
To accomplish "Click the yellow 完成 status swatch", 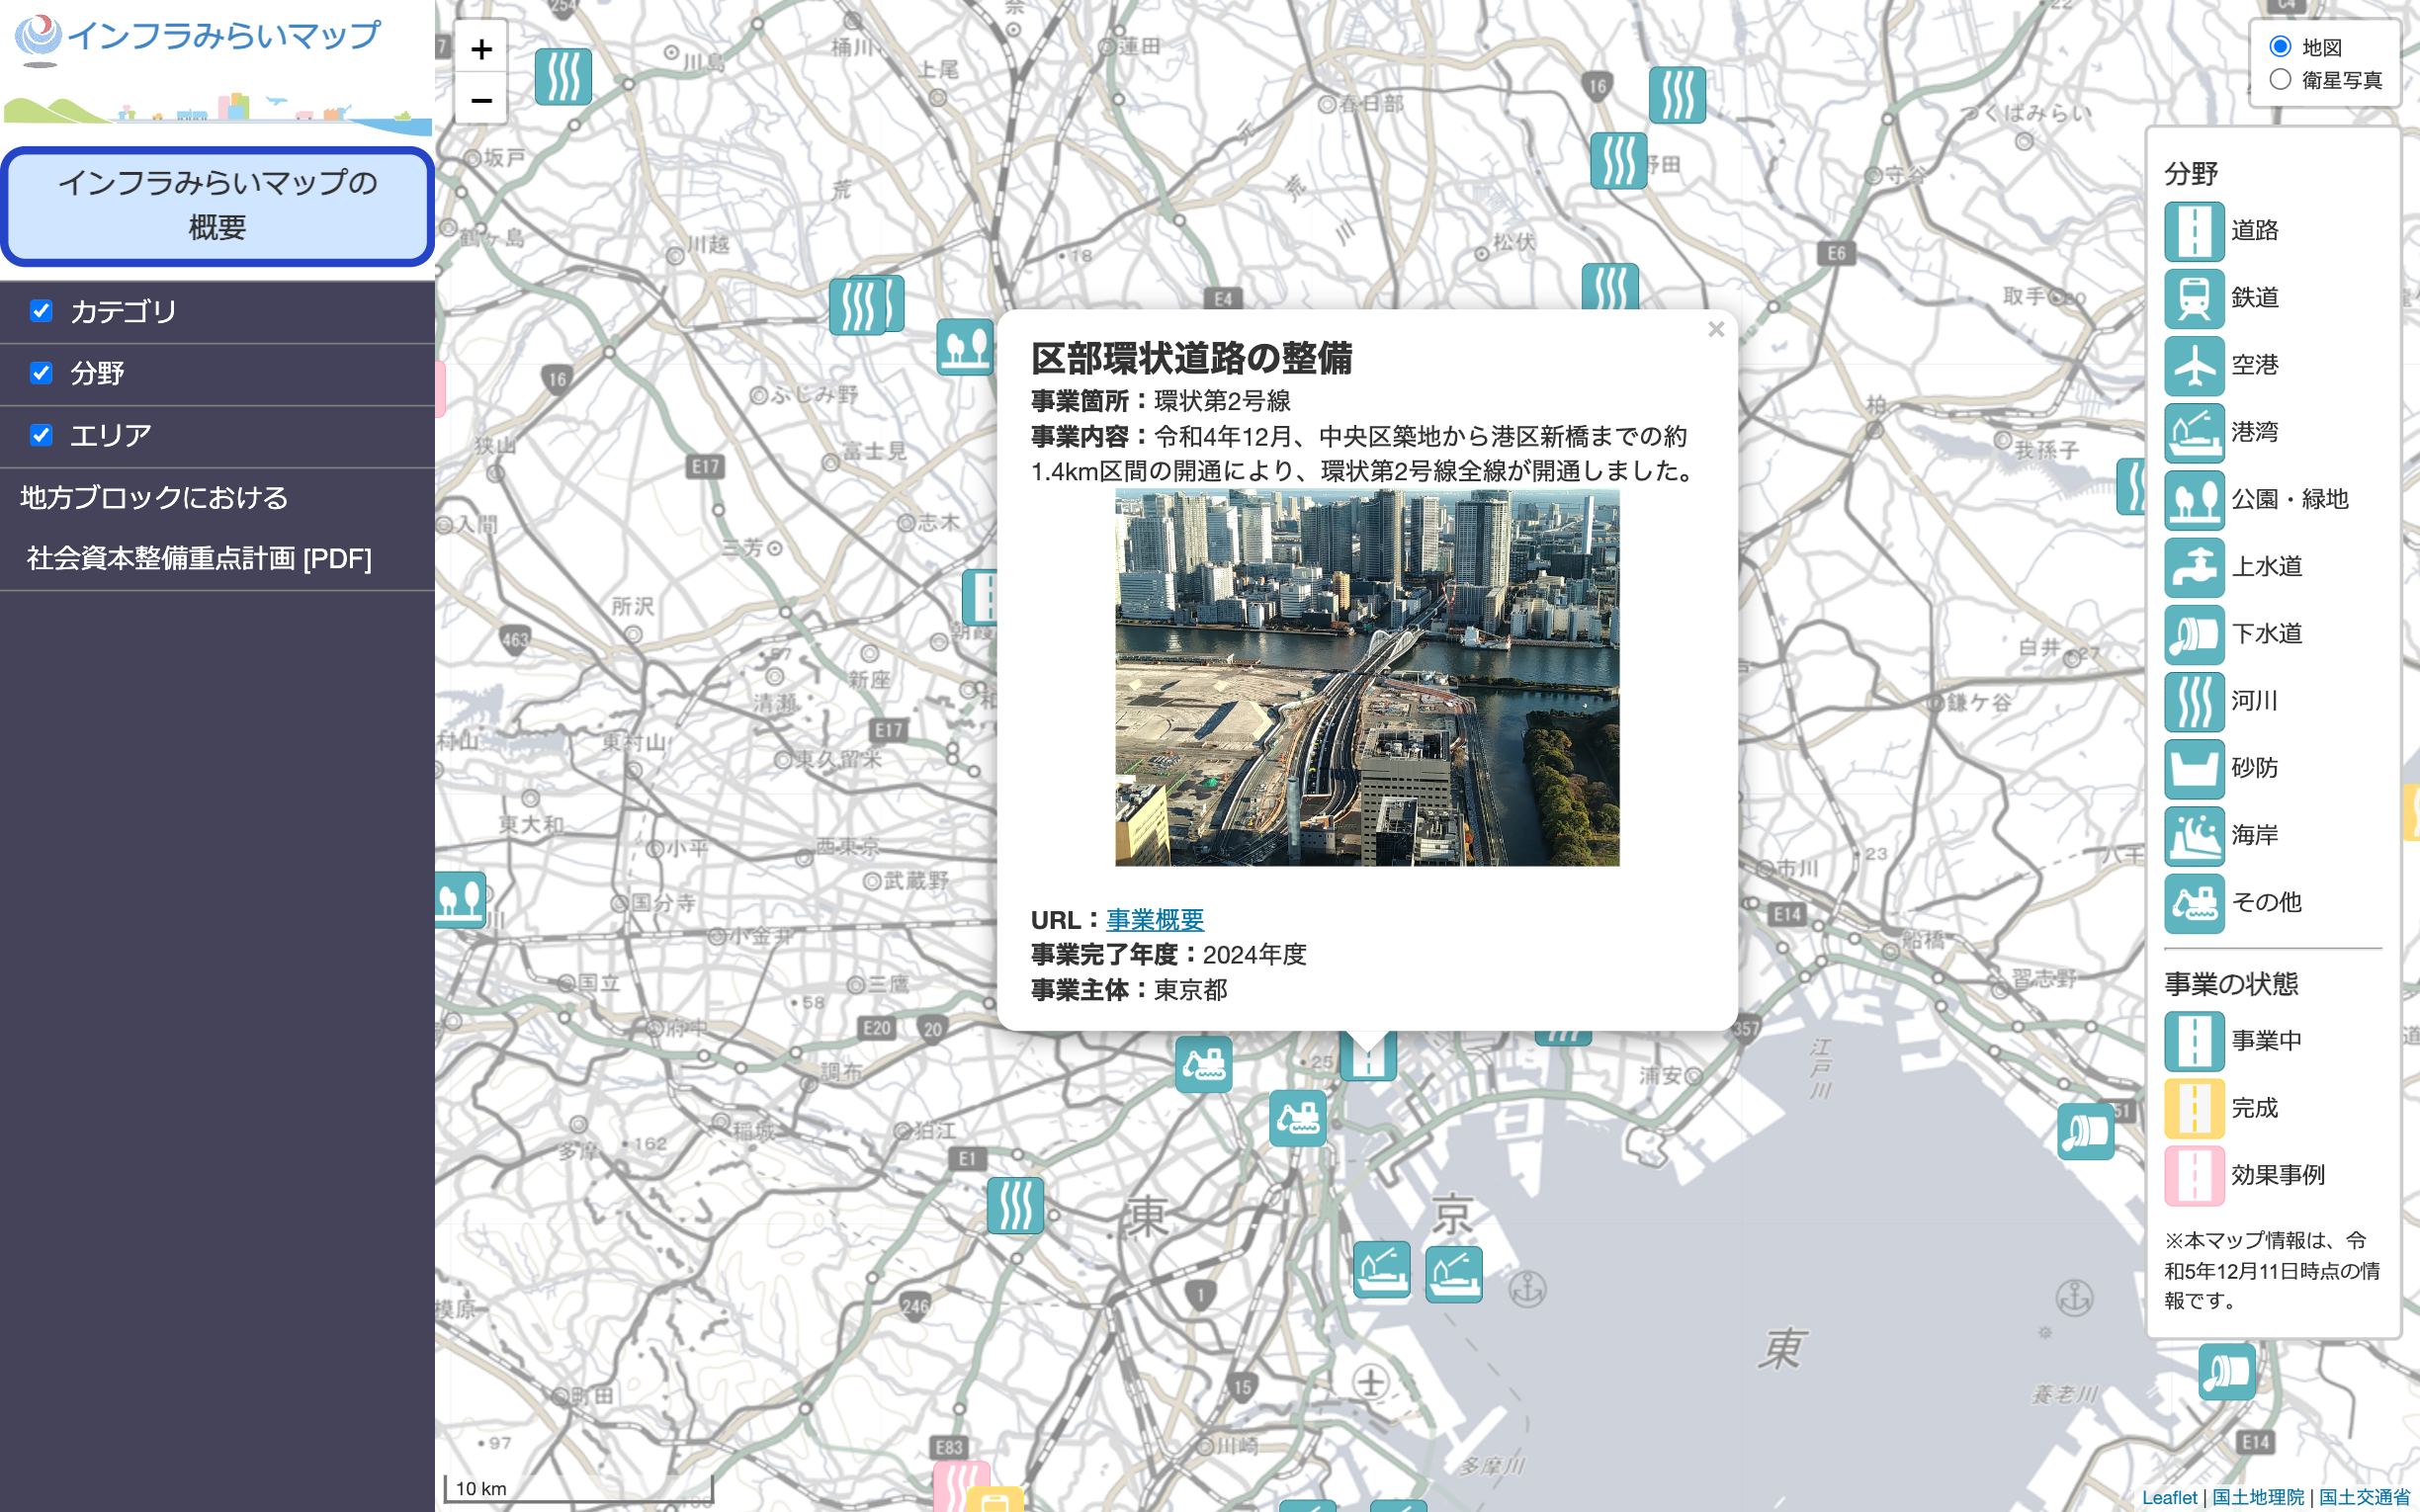I will click(2193, 1108).
